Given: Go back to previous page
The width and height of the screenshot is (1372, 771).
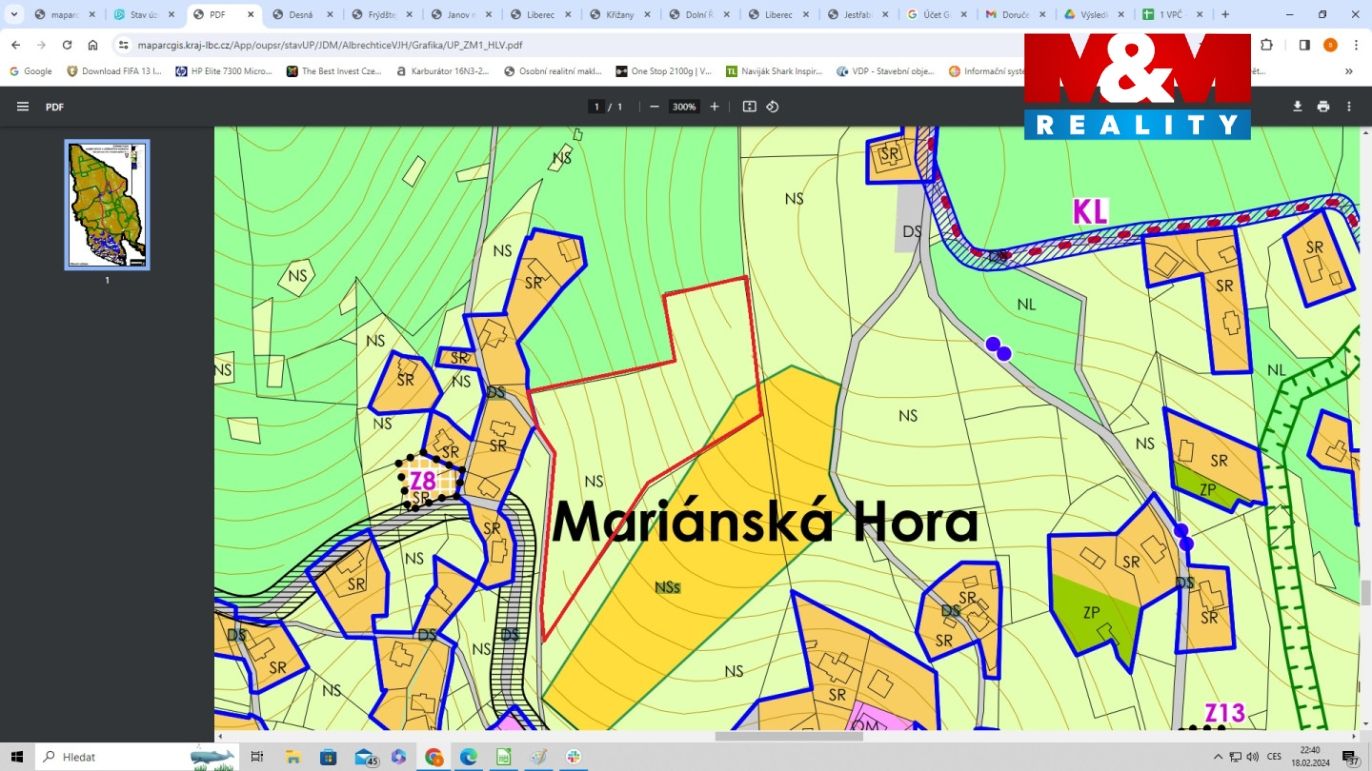Looking at the screenshot, I should click(15, 45).
